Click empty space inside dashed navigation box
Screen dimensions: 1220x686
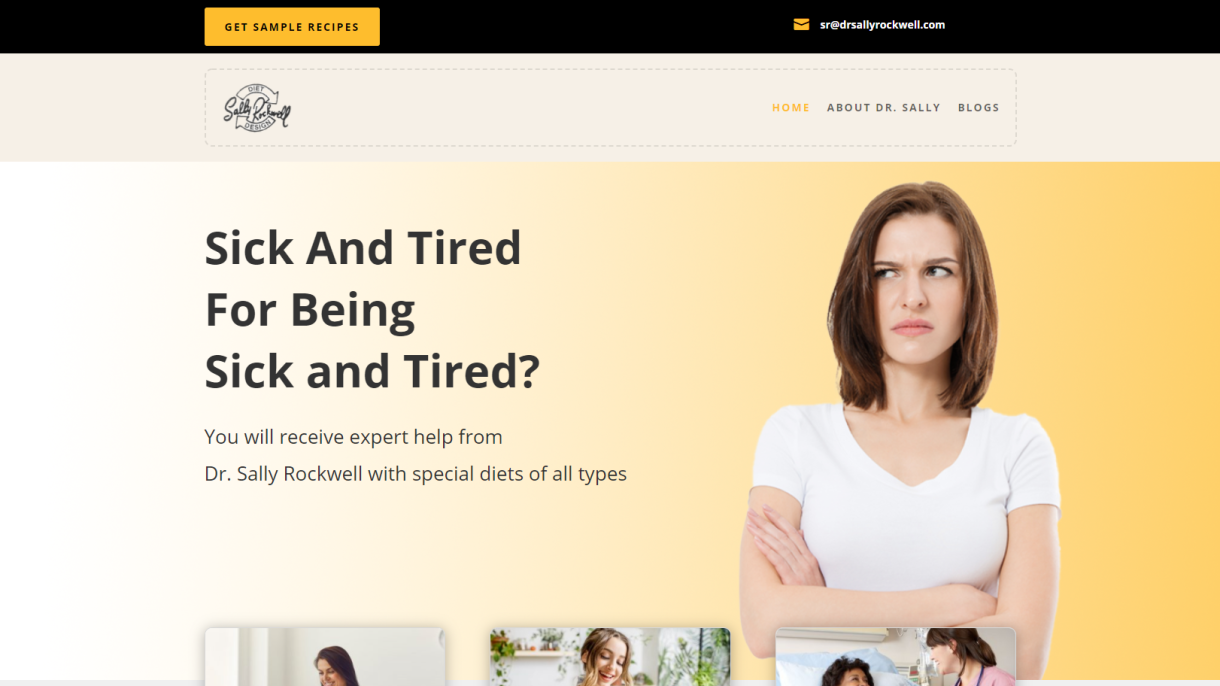coord(530,108)
